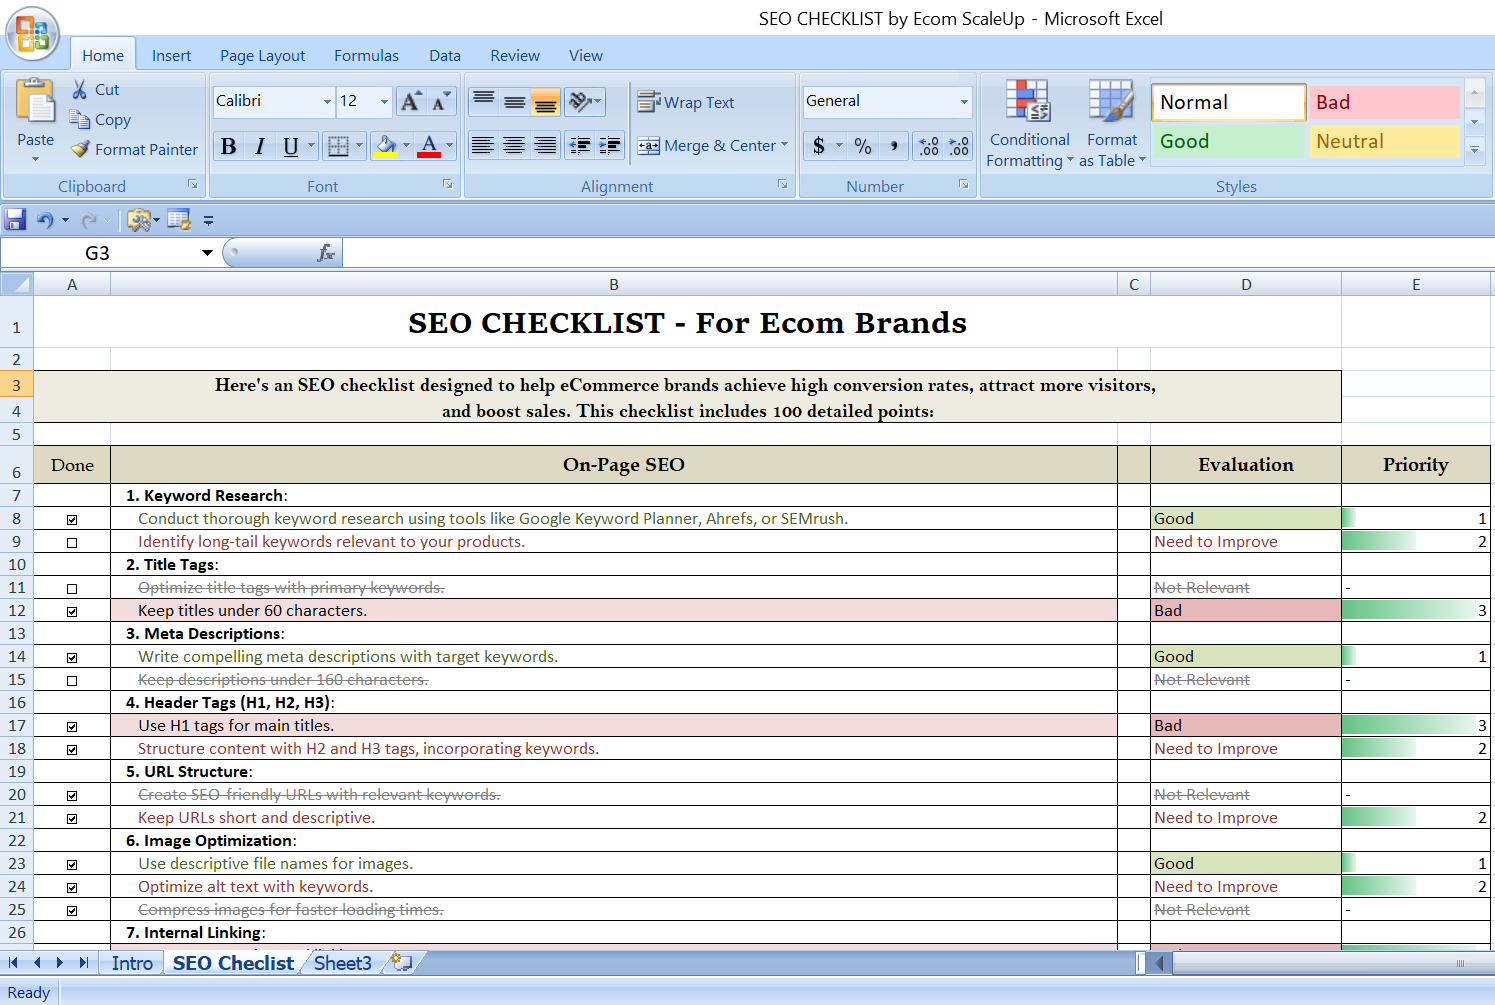
Task: Open the General number format dropdown
Action: pyautogui.click(x=964, y=101)
